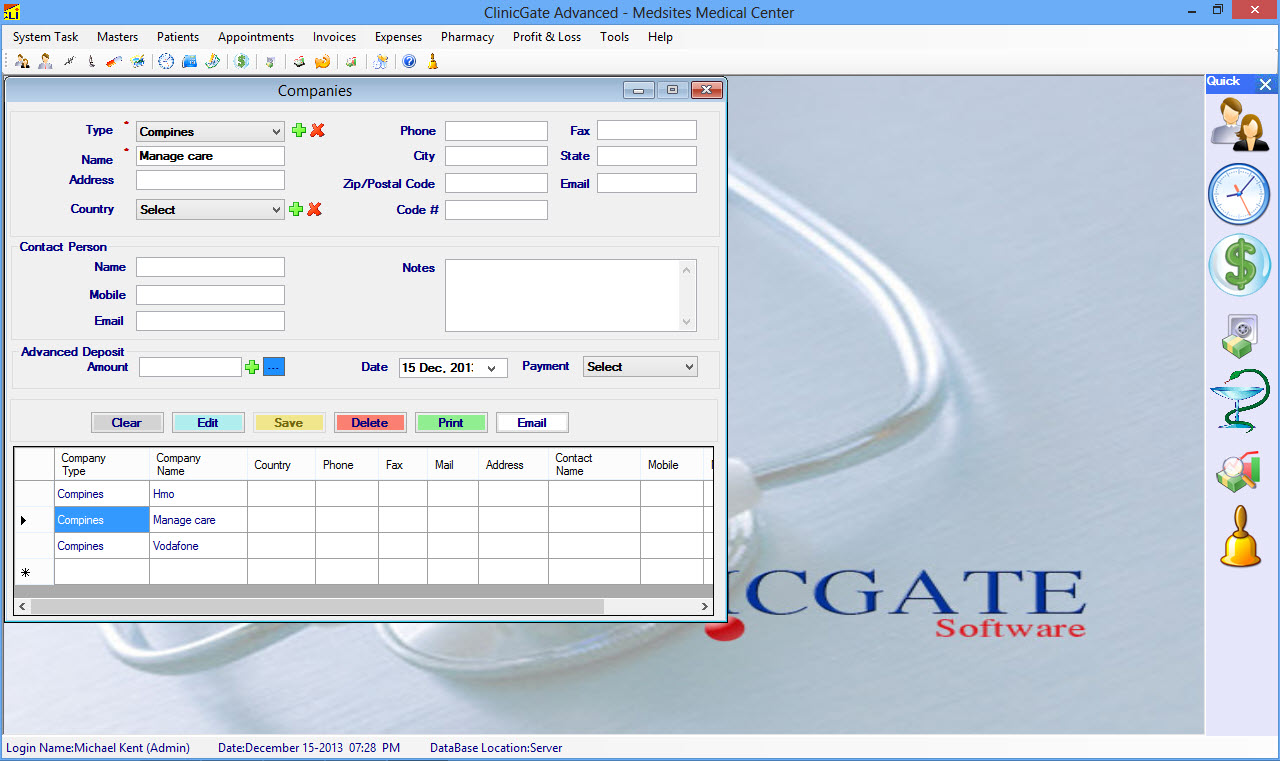The width and height of the screenshot is (1280, 761).
Task: Open patients icon in Quick panel
Action: pyautogui.click(x=1240, y=124)
